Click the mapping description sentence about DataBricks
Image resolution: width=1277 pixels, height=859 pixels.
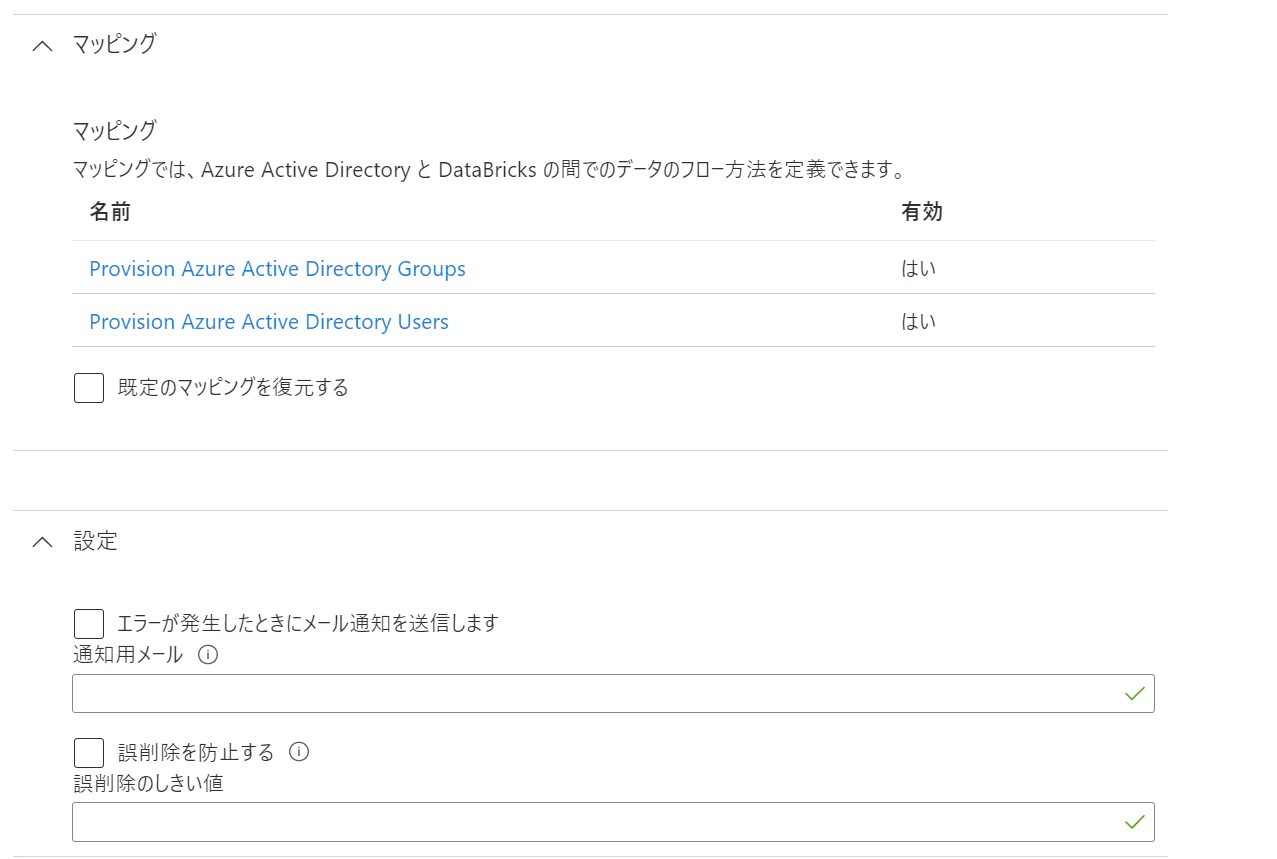coord(490,170)
